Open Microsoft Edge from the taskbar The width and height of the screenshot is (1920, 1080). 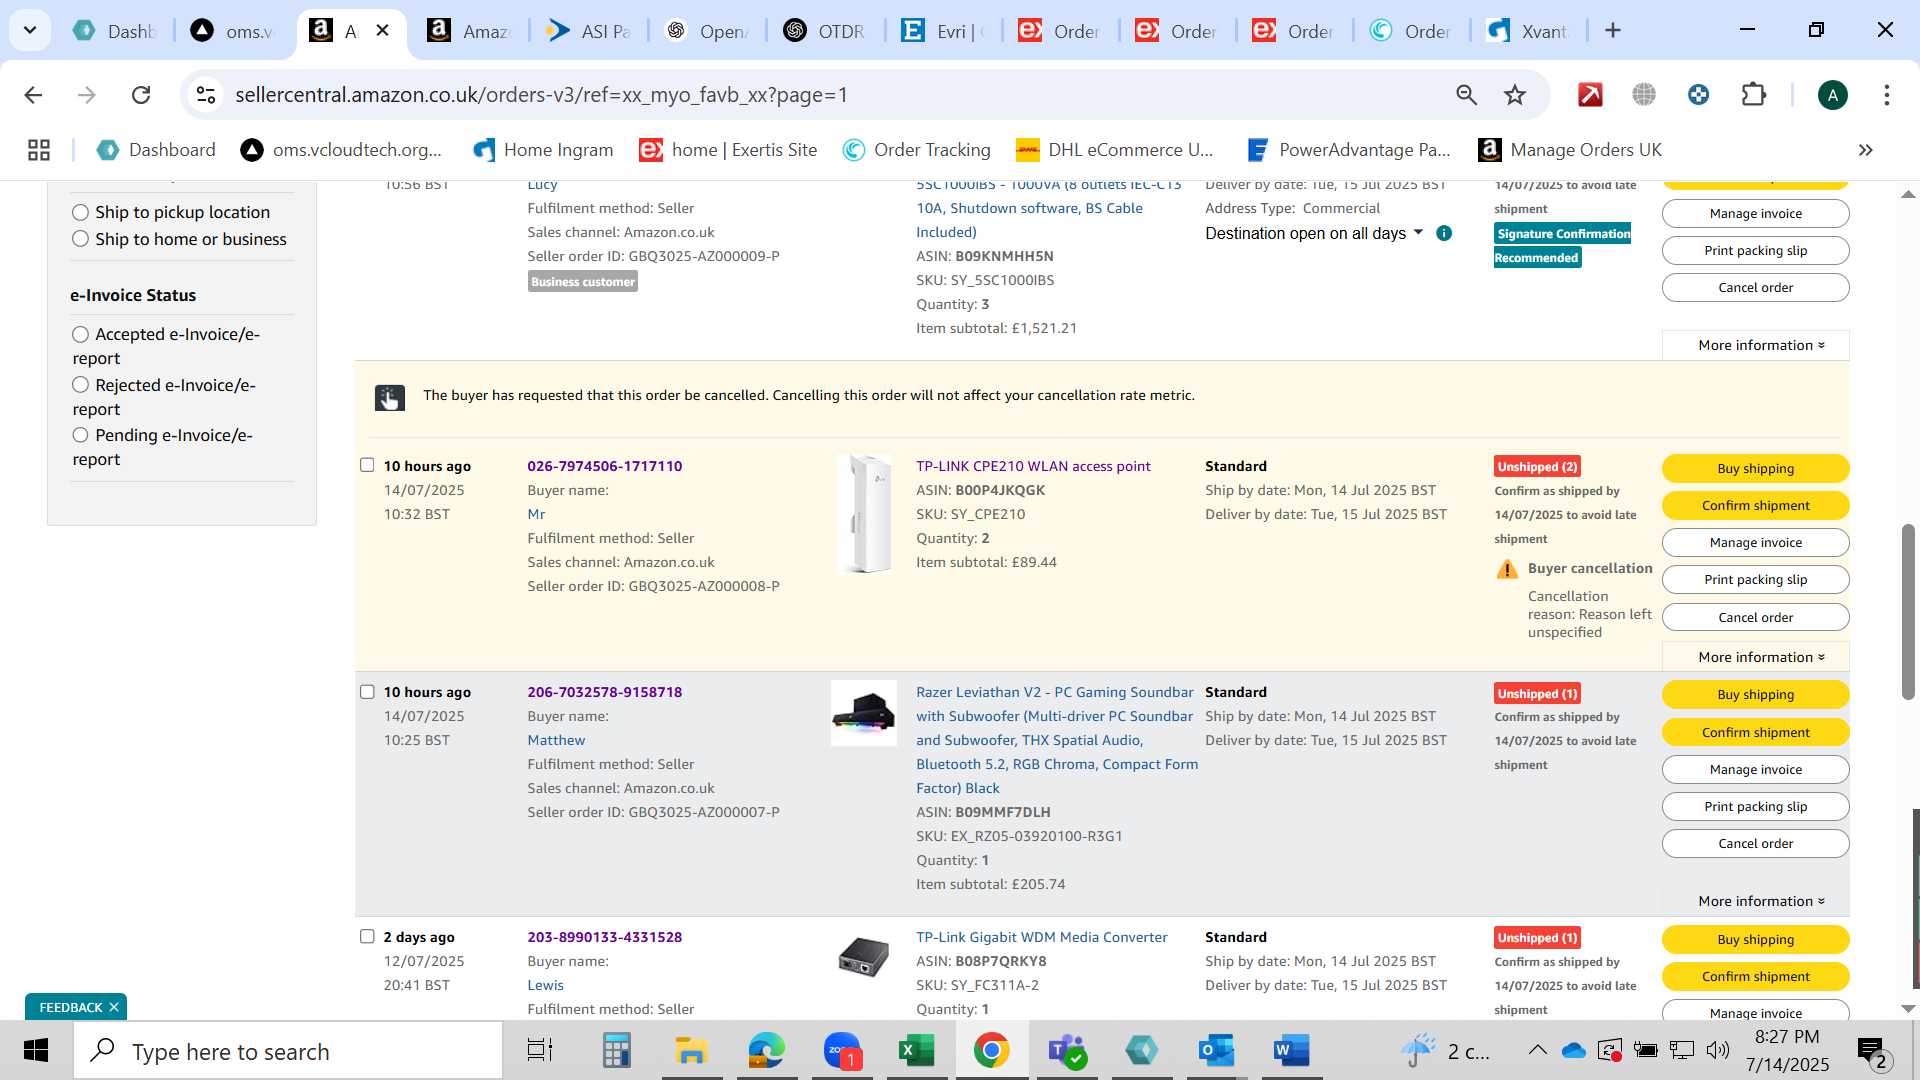767,1051
